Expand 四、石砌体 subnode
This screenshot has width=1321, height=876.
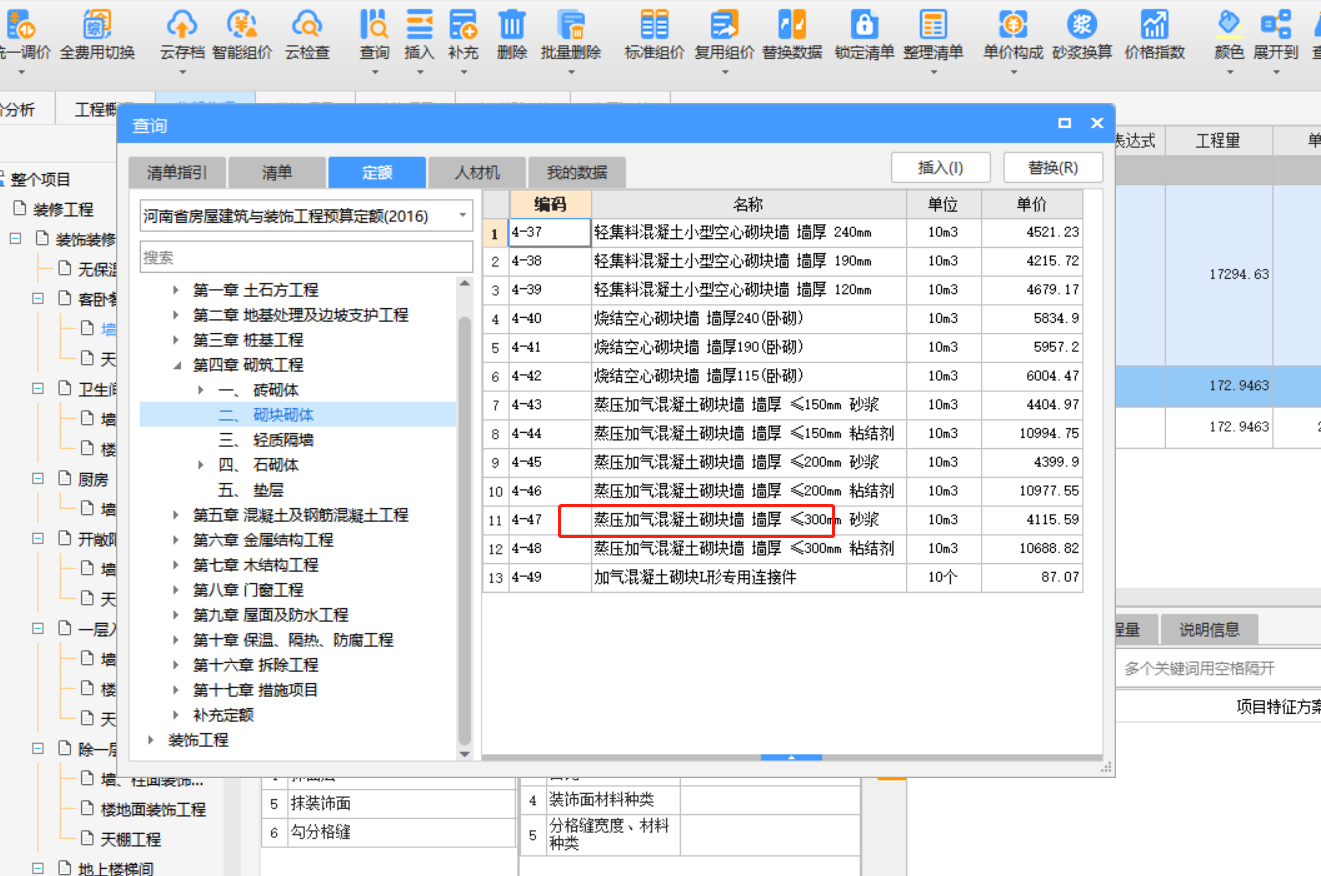pos(201,465)
